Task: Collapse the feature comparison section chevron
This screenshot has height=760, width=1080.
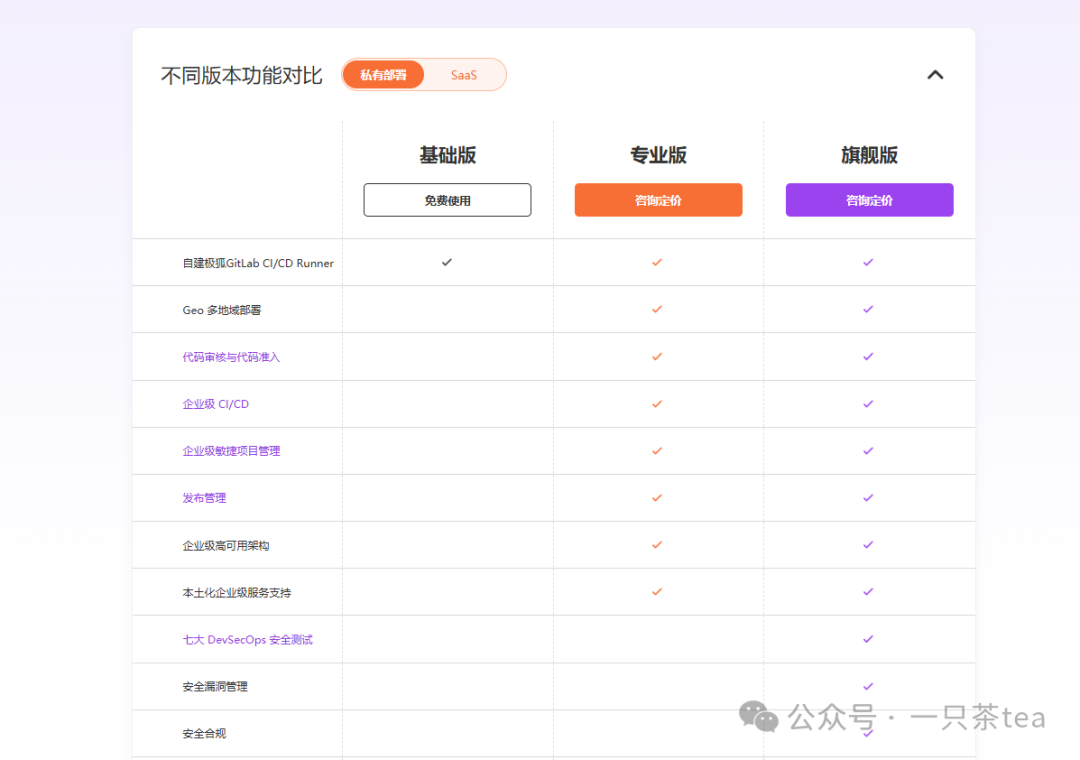Action: pyautogui.click(x=935, y=74)
